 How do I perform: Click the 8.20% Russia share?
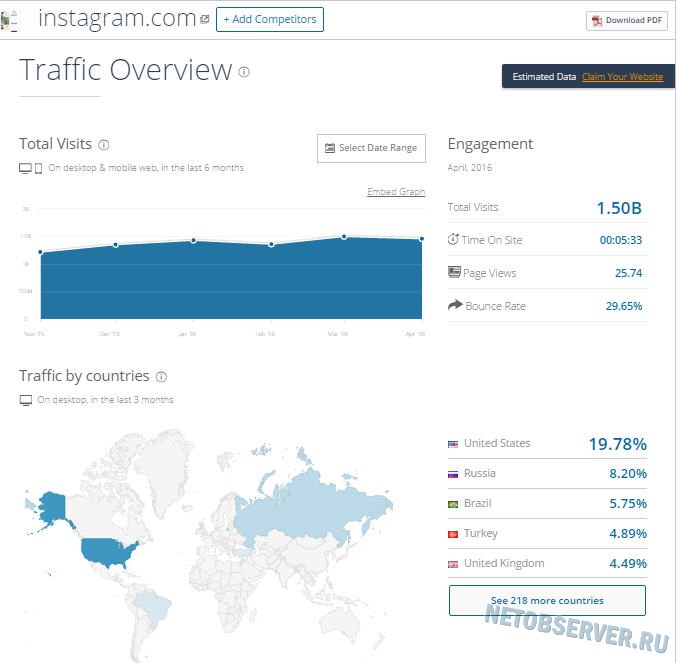pos(628,474)
